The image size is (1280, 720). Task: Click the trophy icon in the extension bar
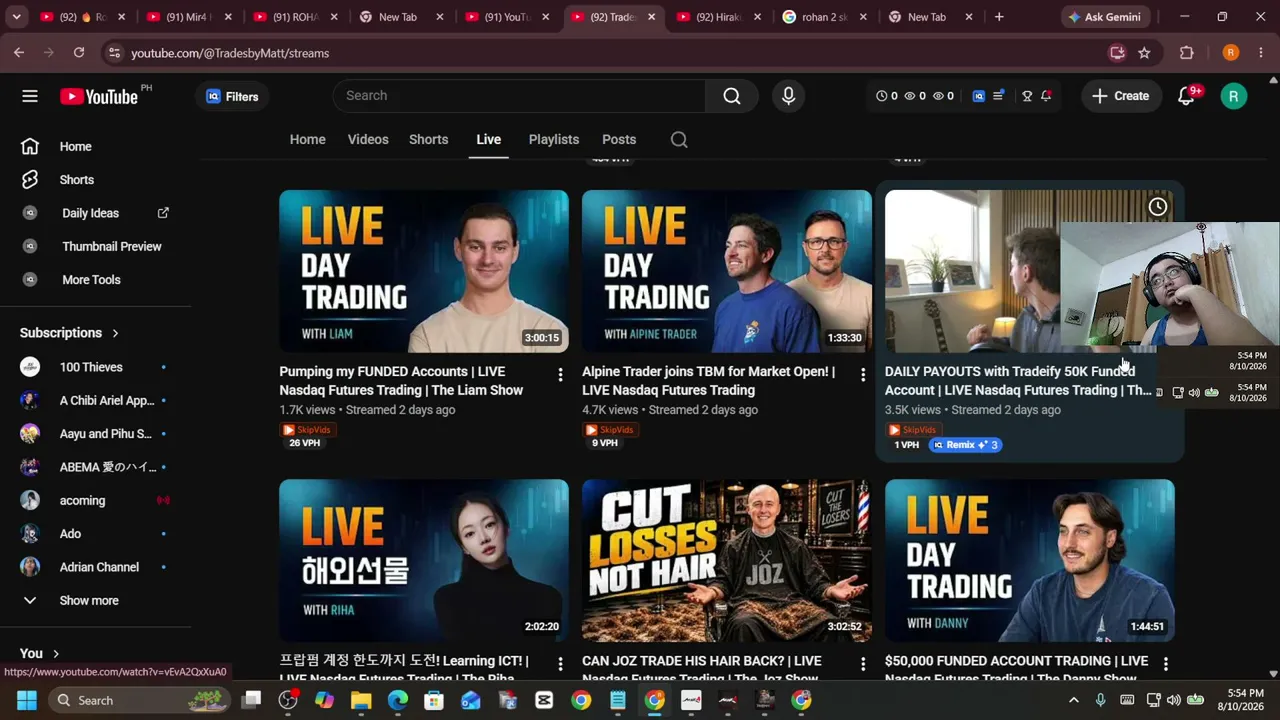point(1027,96)
